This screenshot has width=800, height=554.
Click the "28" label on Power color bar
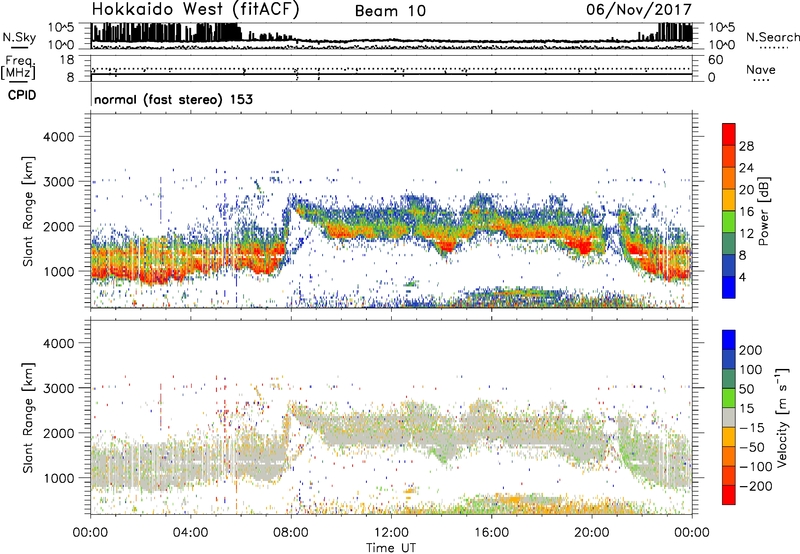point(746,146)
